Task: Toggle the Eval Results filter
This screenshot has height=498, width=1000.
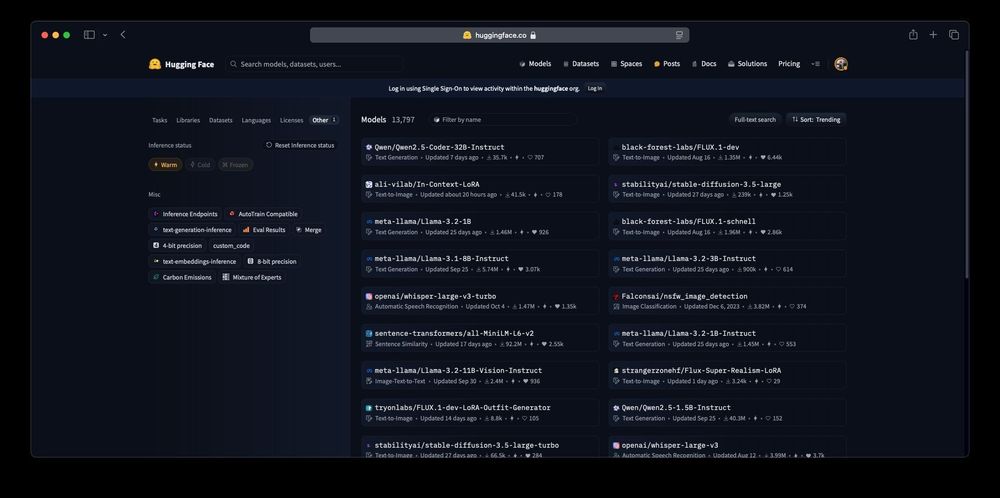Action: (264, 230)
